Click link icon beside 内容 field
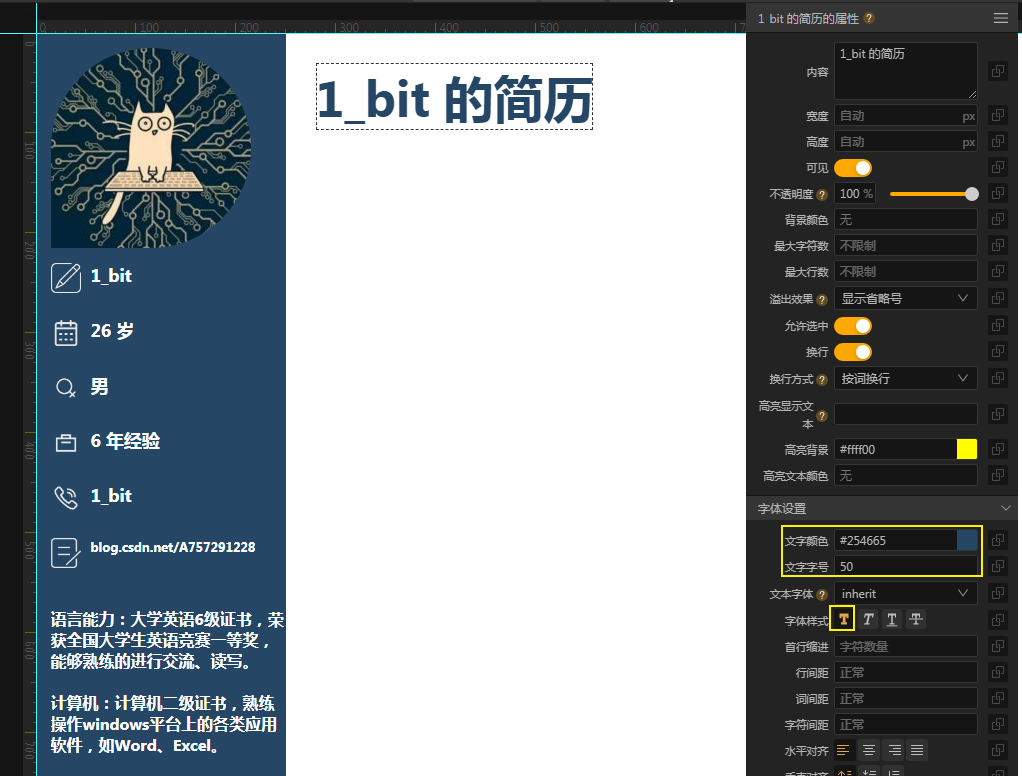Image resolution: width=1022 pixels, height=776 pixels. tap(997, 70)
